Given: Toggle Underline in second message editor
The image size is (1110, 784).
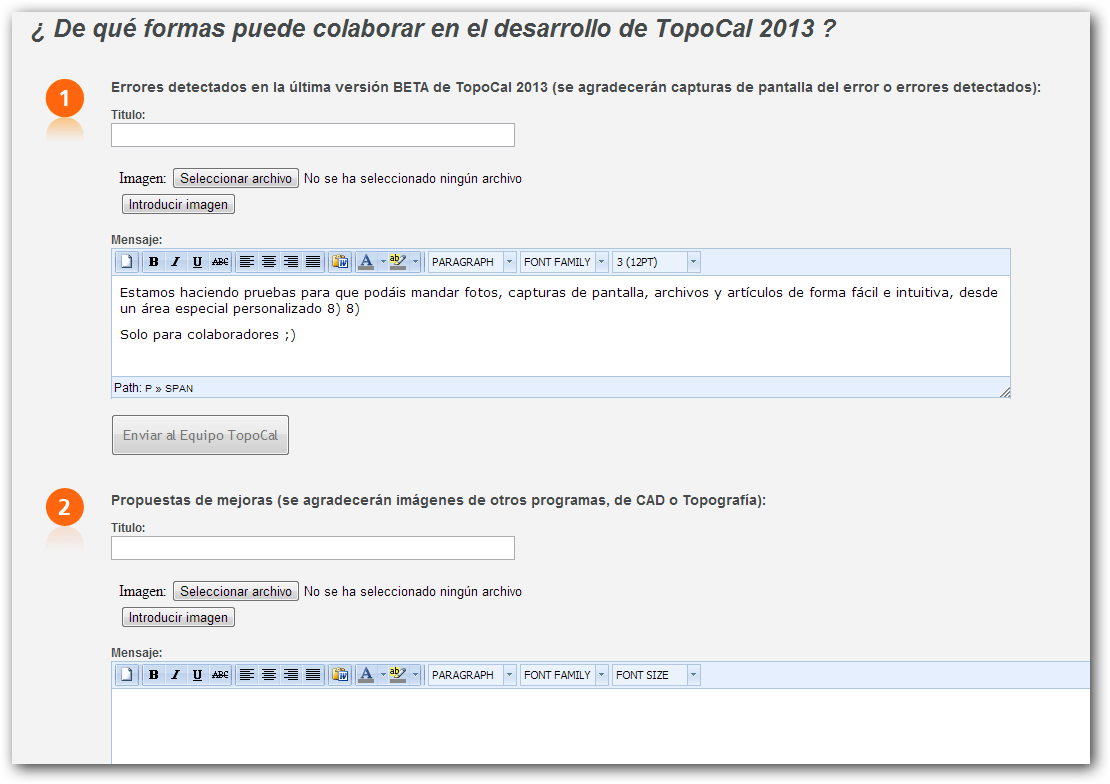Looking at the screenshot, I should (198, 675).
